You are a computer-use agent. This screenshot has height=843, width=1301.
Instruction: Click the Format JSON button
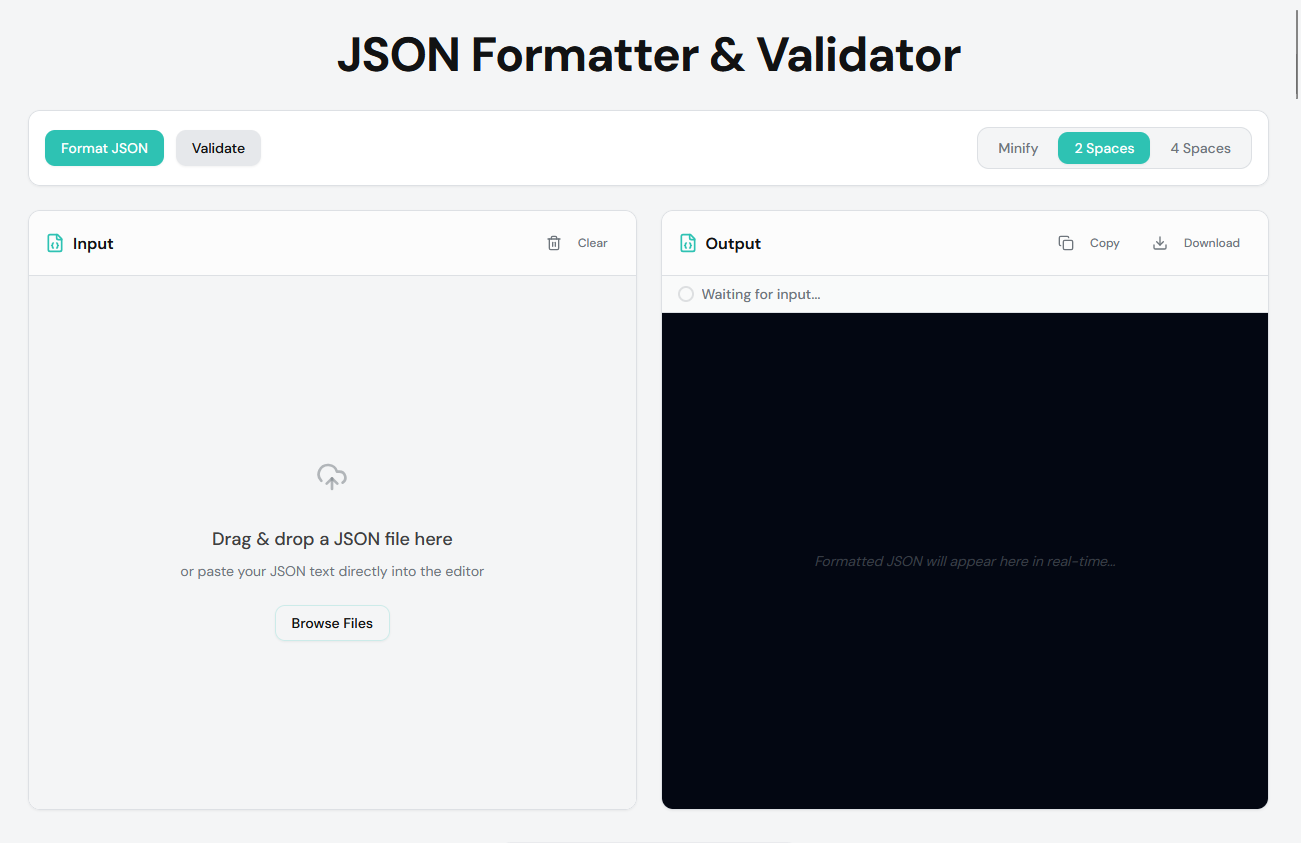point(104,148)
